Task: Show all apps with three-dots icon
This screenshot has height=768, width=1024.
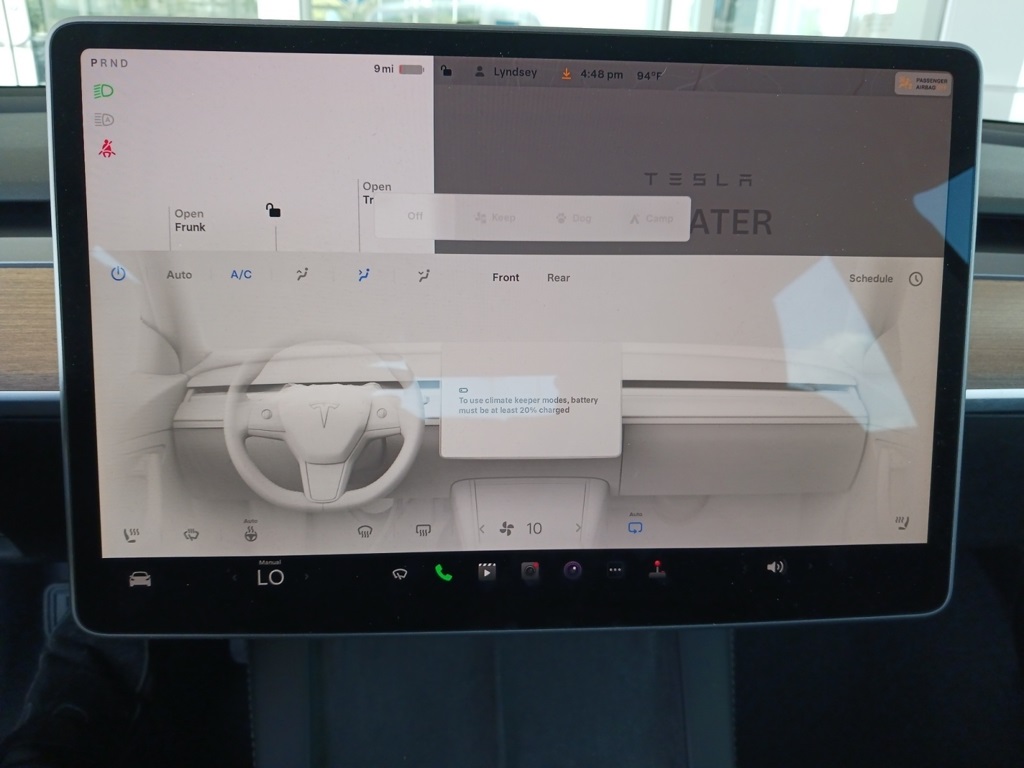Action: [615, 570]
